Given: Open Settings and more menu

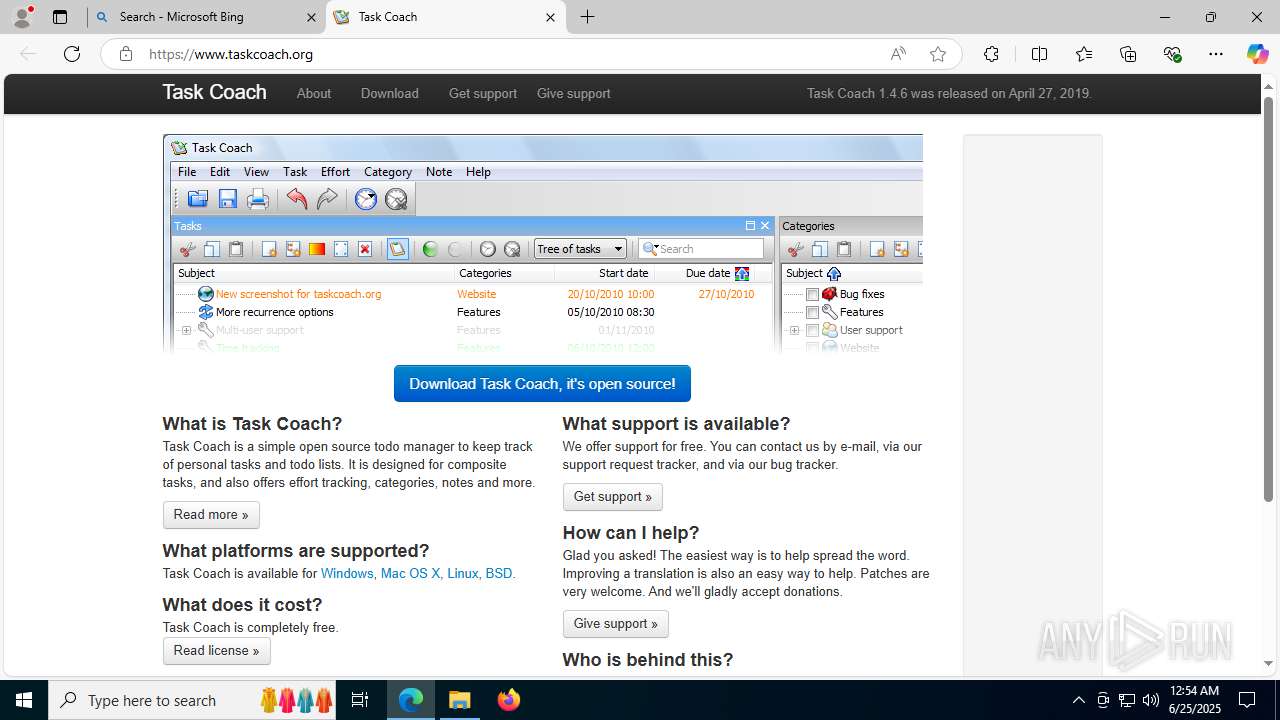Looking at the screenshot, I should coord(1216,54).
